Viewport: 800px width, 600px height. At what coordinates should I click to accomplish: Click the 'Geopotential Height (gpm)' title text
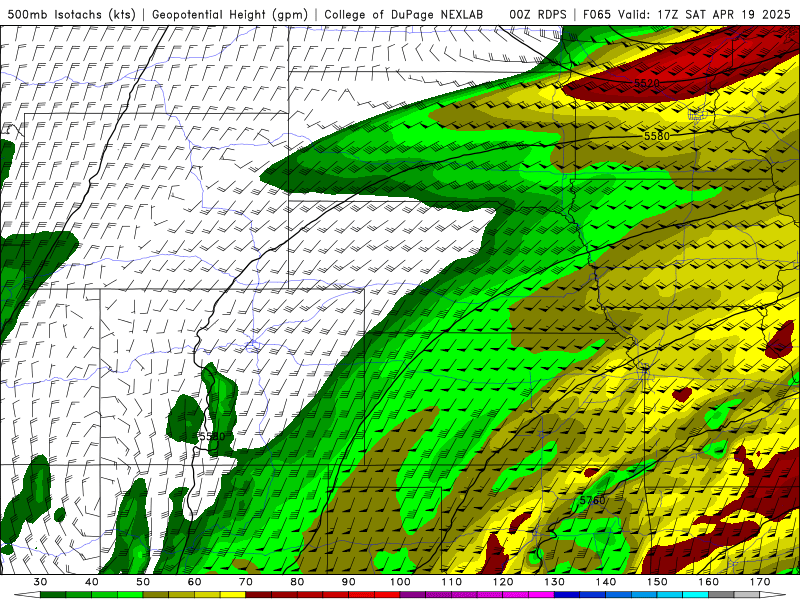coord(230,14)
